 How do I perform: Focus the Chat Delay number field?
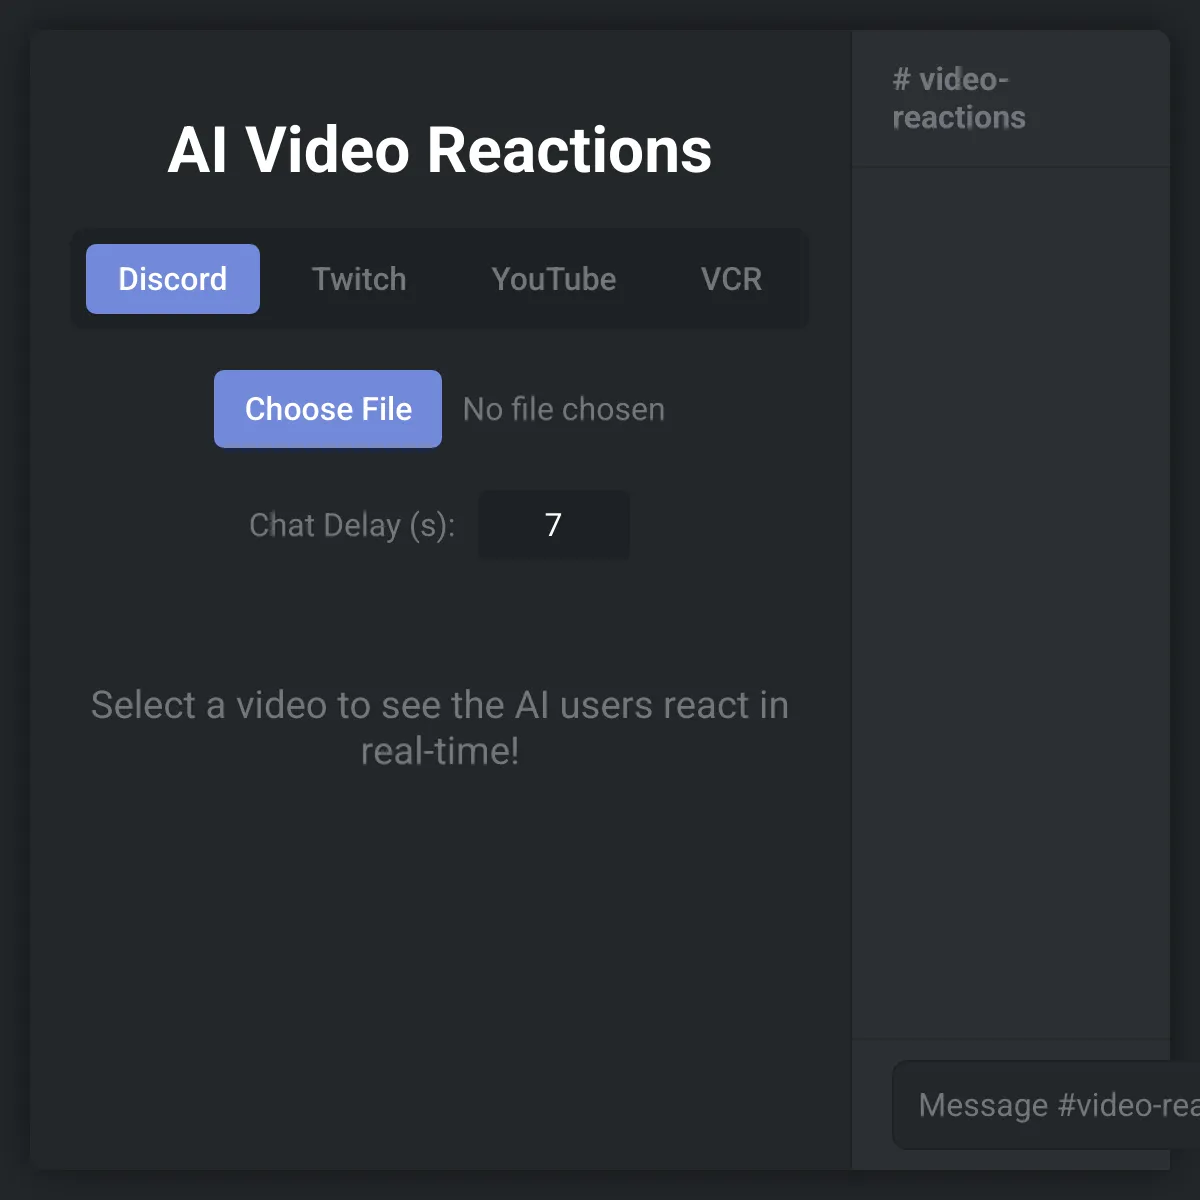(x=554, y=525)
